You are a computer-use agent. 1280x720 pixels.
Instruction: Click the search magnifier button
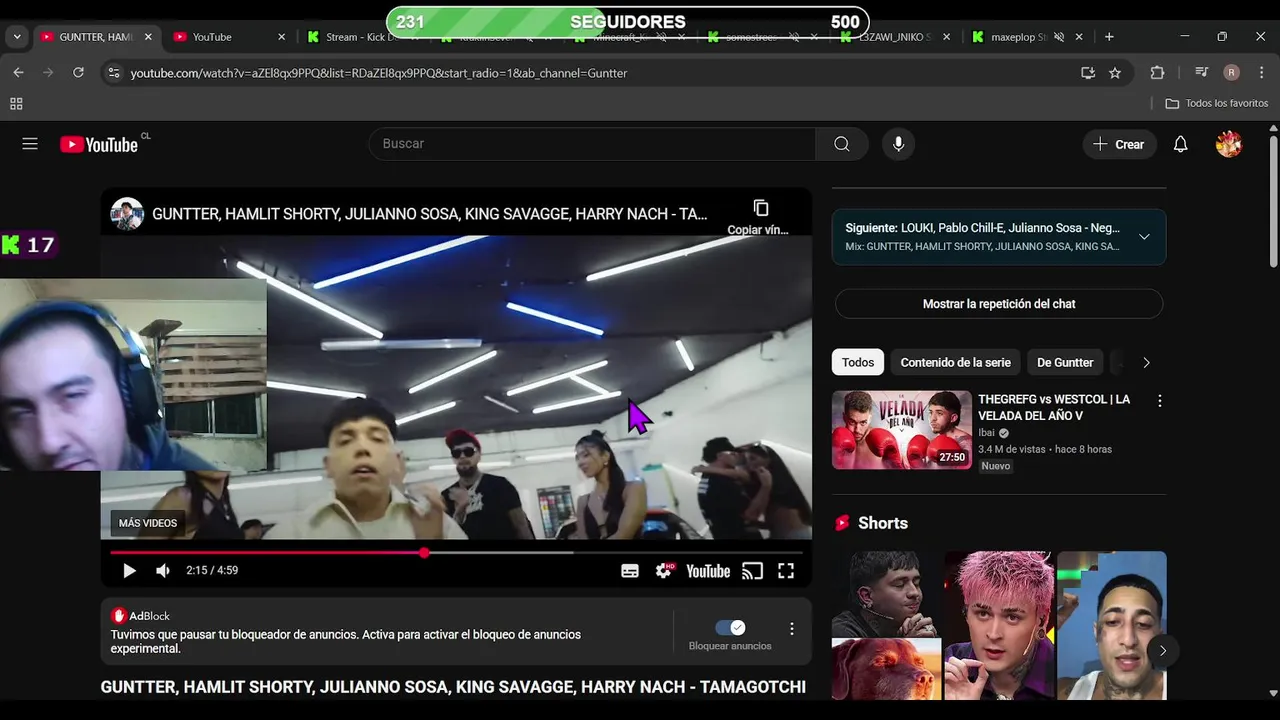pos(842,144)
